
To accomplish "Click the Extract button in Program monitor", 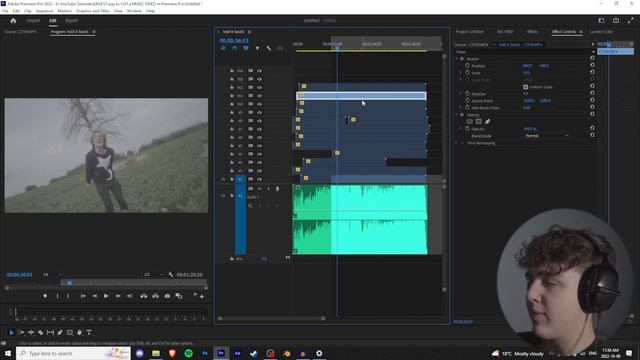I will (x=156, y=296).
